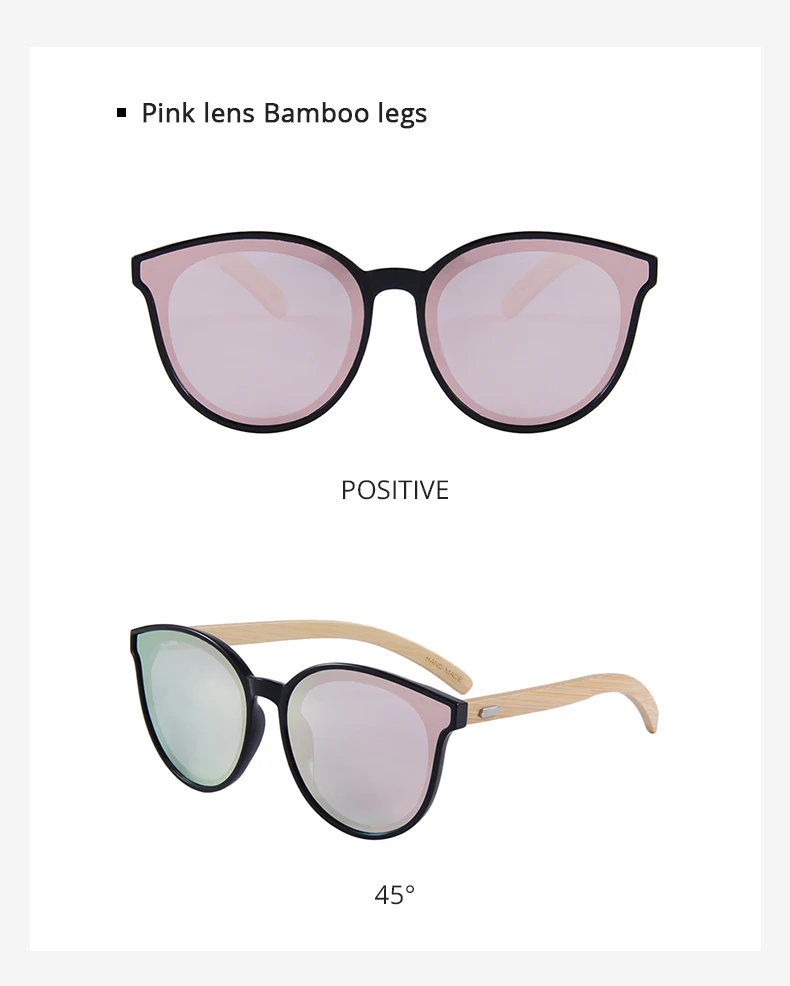Click the bamboo leg visible behind the front-view left lens
This screenshot has width=790, height=986.
pyautogui.click(x=250, y=282)
